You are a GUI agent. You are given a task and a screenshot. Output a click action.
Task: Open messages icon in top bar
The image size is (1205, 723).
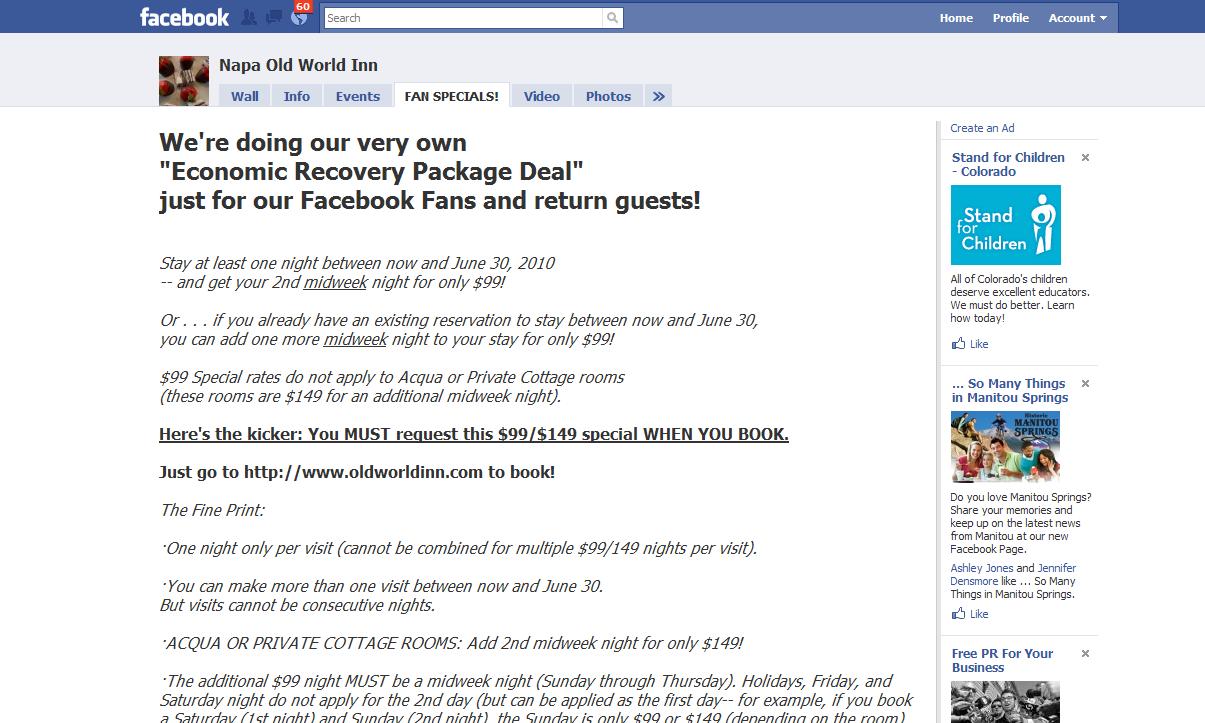click(273, 18)
